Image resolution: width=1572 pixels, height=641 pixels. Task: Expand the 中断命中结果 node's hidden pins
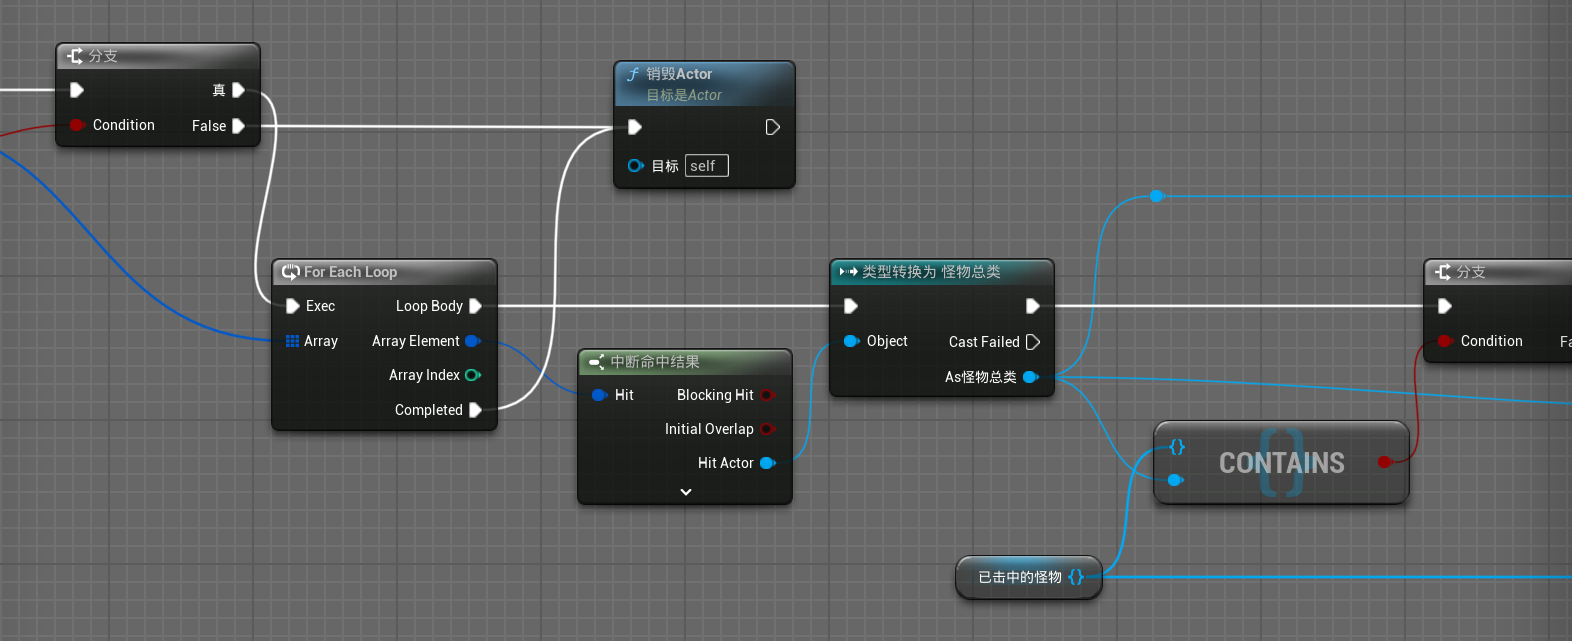pyautogui.click(x=685, y=492)
